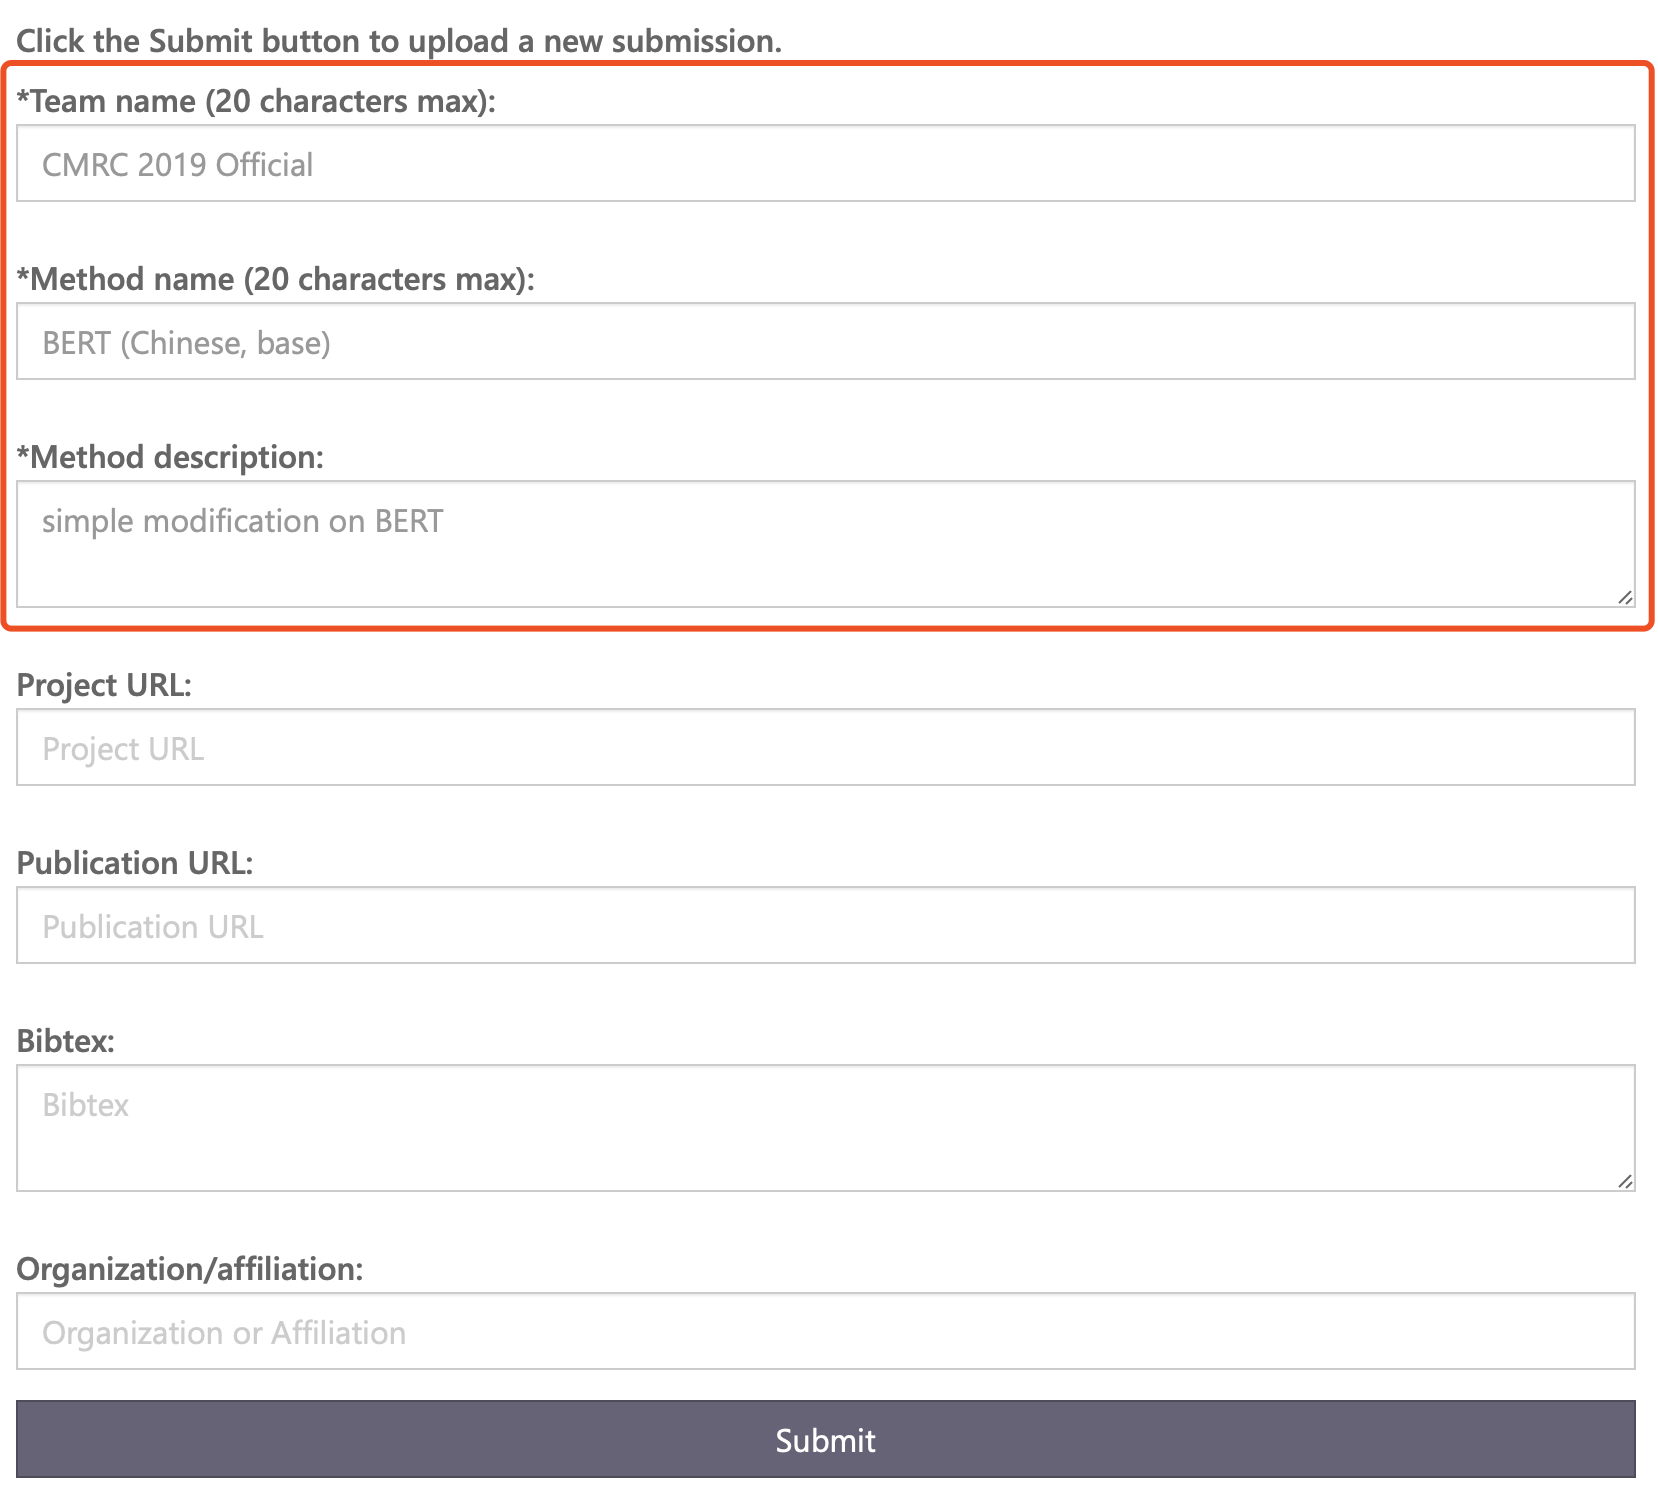Click the Team name input field
1658x1490 pixels.
coord(825,163)
